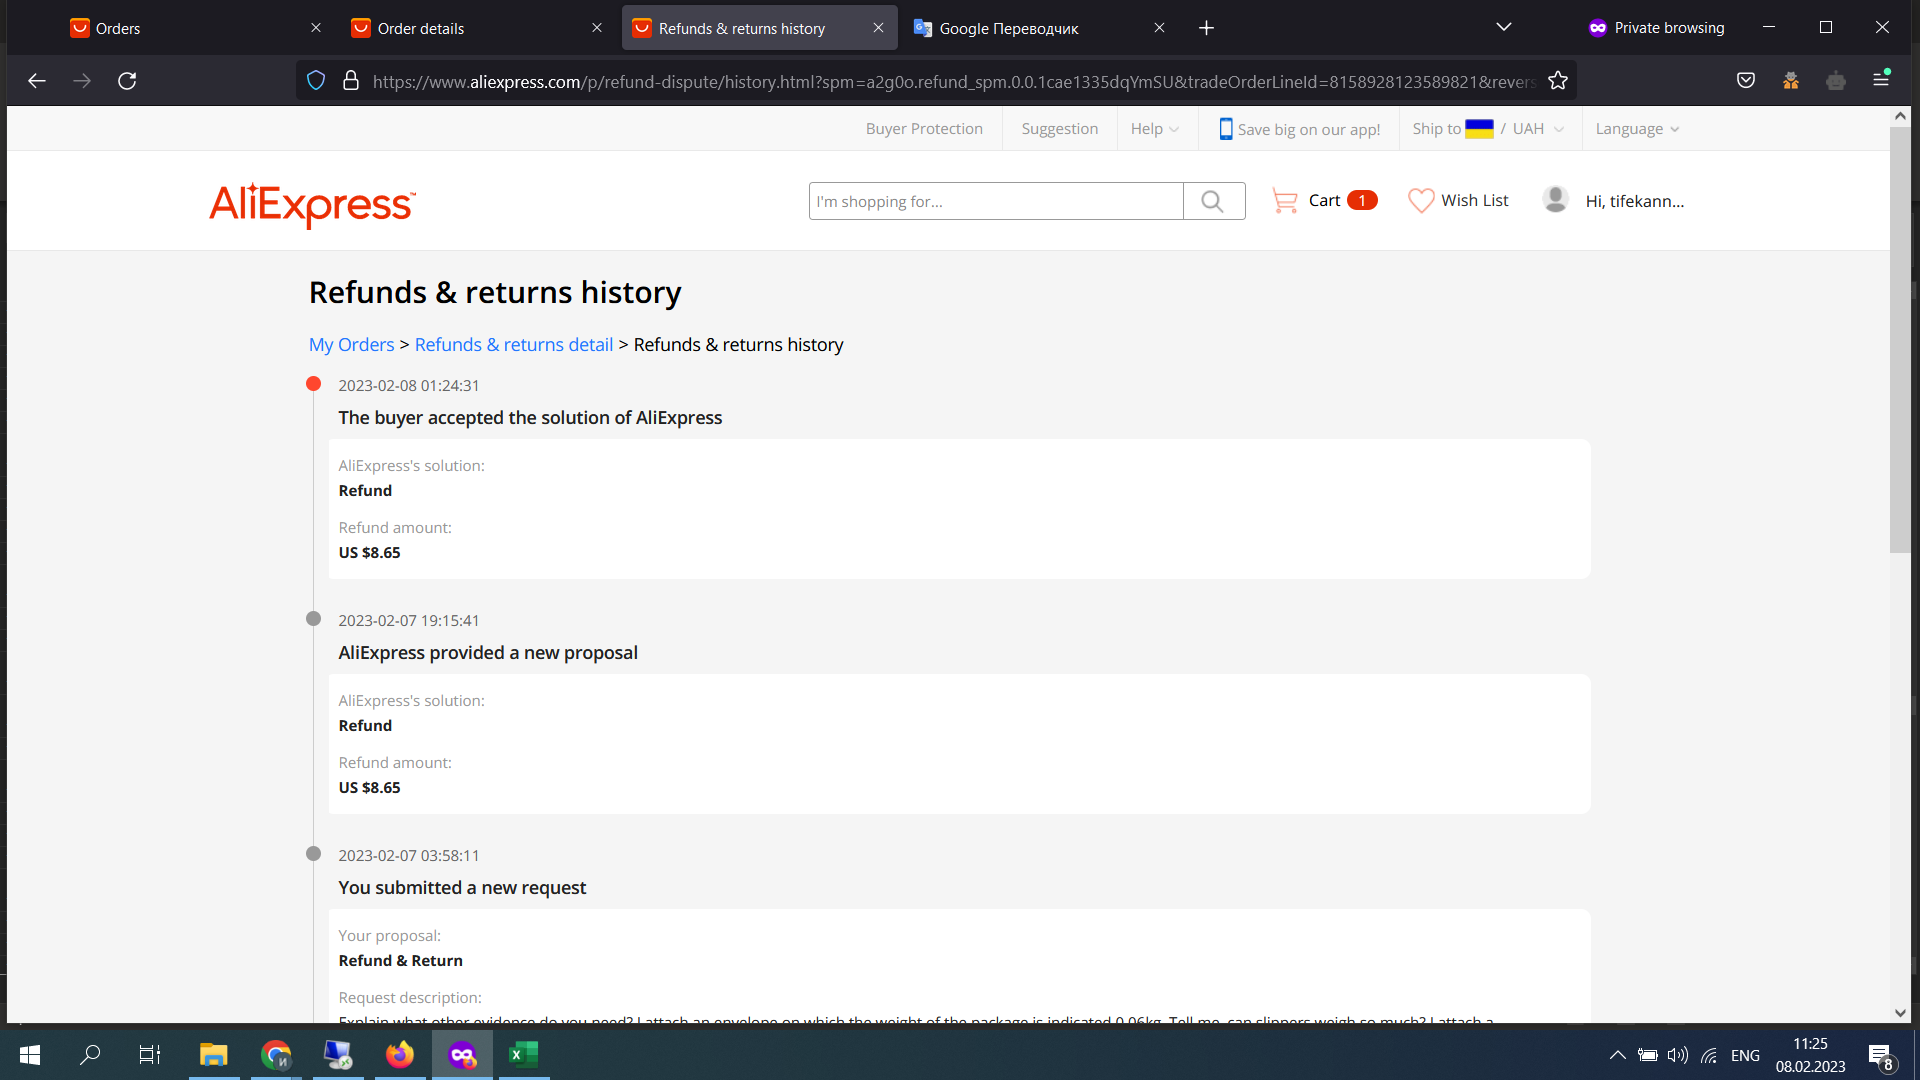Viewport: 1920px width, 1080px height.
Task: Close the Order details tab
Action: point(597,28)
